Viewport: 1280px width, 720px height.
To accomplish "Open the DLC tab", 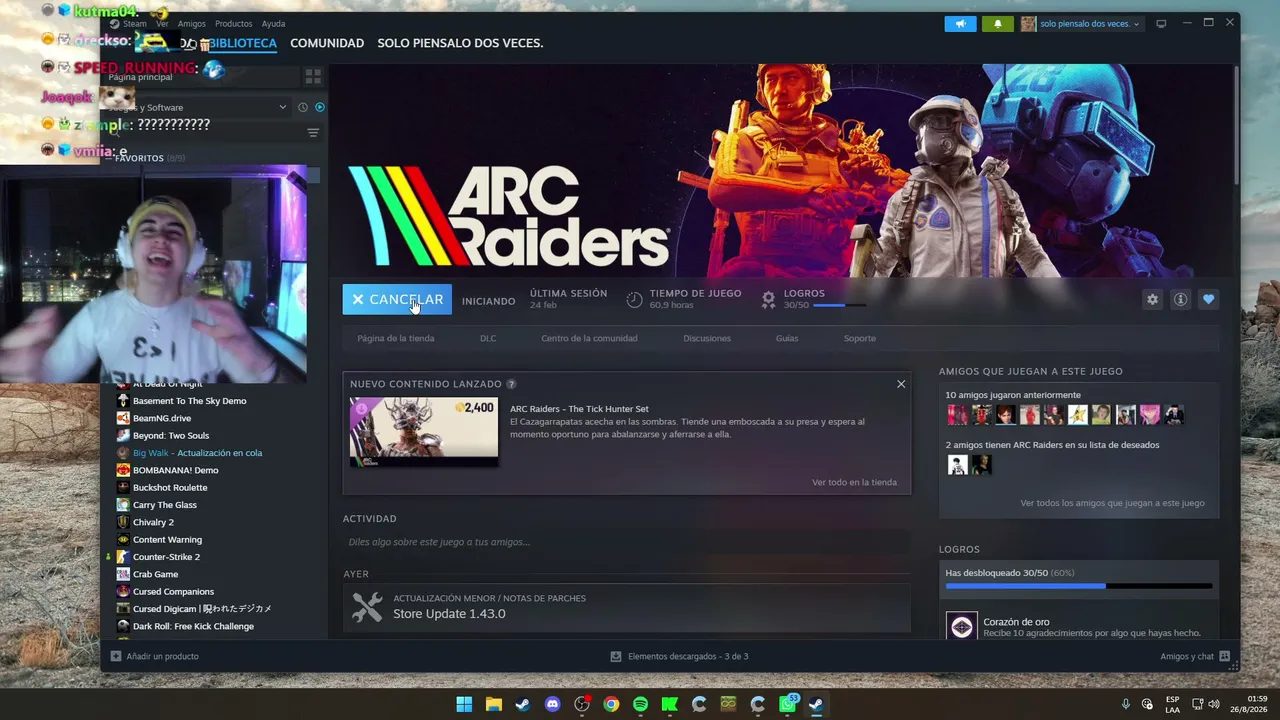I will click(488, 338).
